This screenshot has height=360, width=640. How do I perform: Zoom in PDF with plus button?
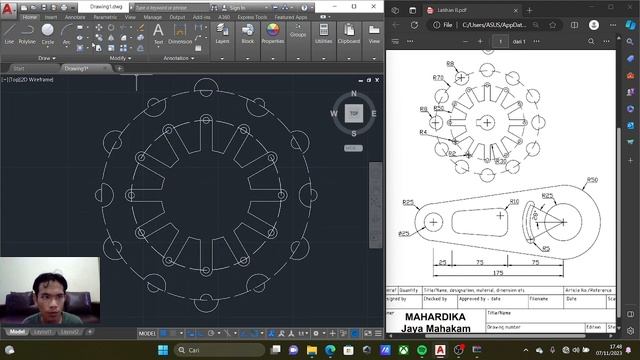[x=480, y=41]
